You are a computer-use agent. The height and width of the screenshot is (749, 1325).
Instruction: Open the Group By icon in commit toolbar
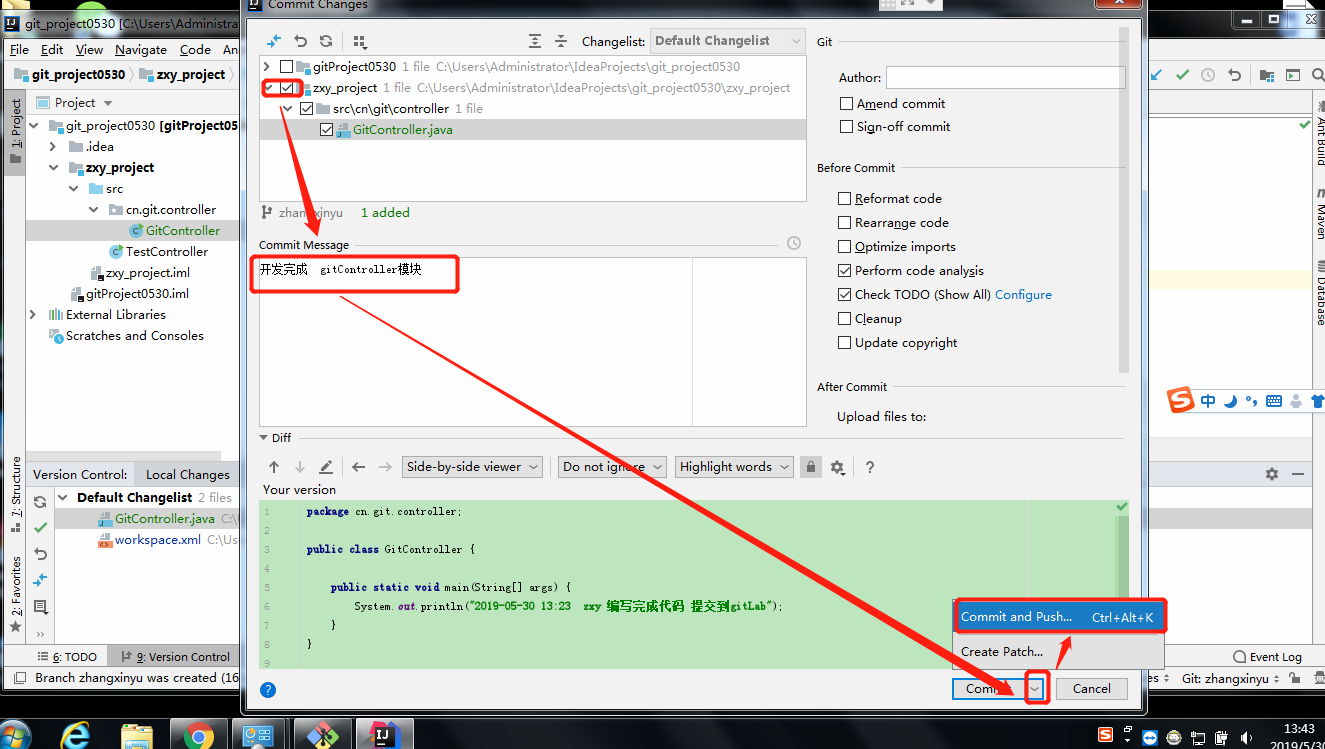tap(360, 41)
